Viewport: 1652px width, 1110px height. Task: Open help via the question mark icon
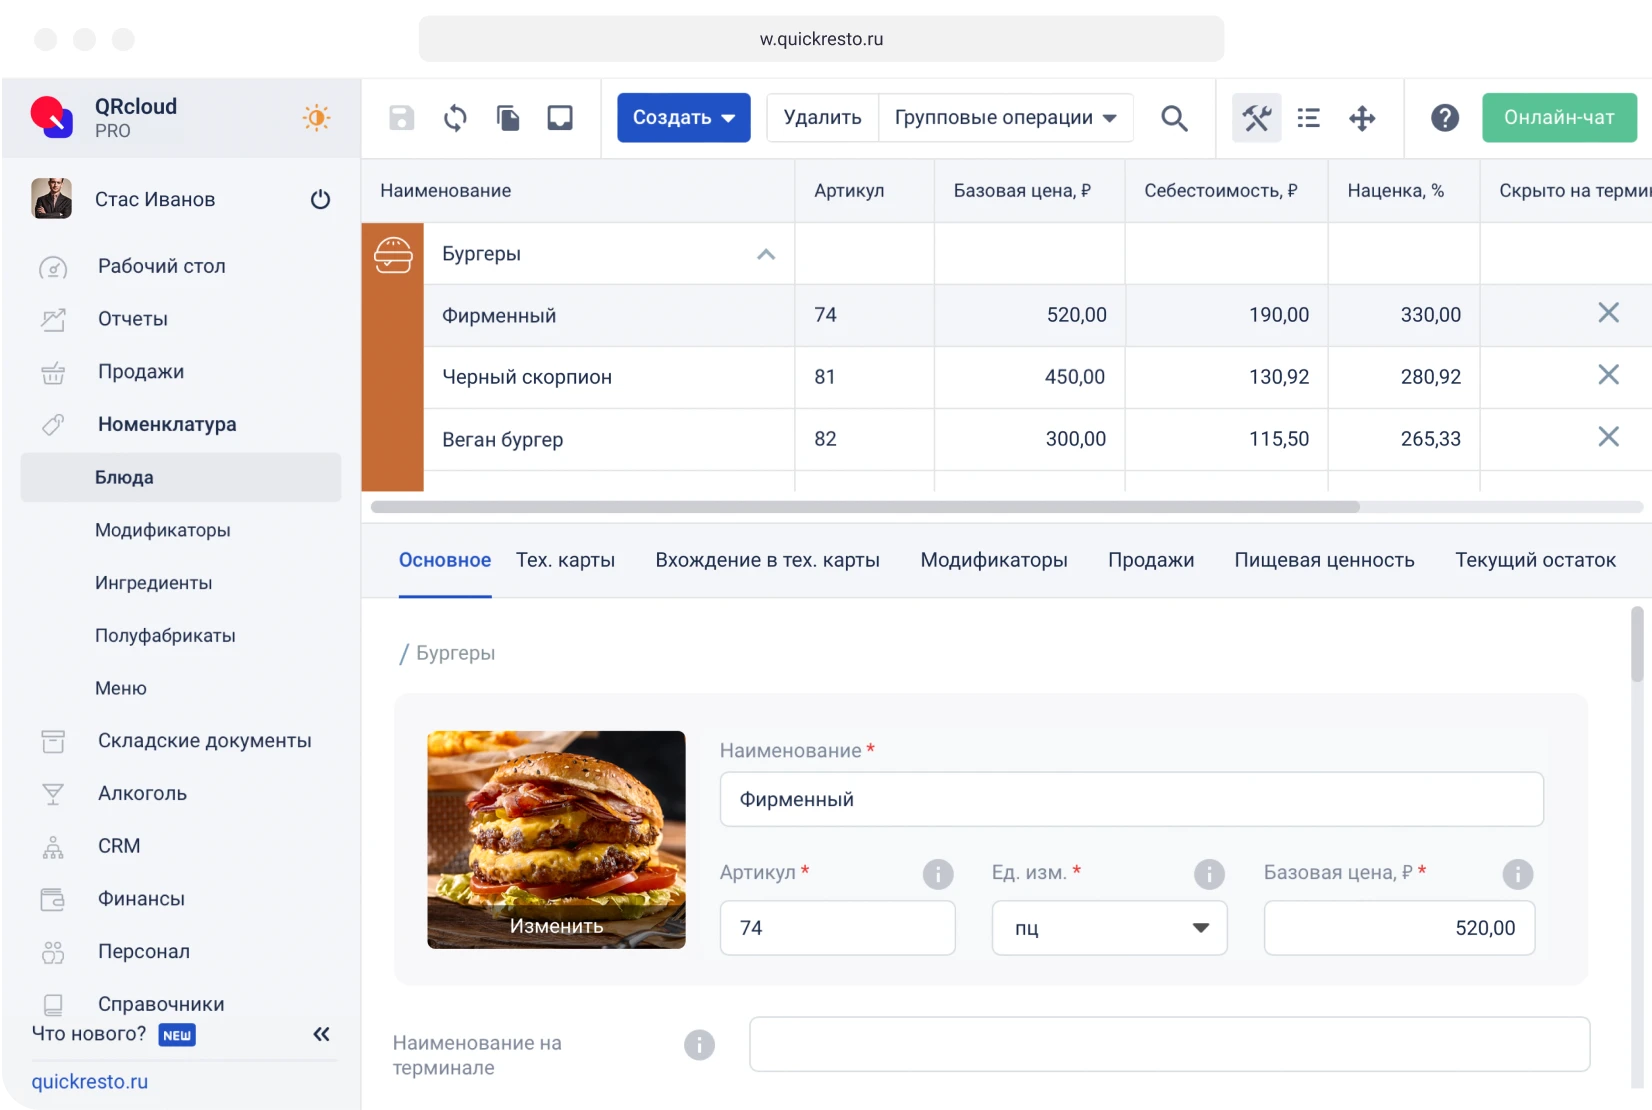1445,117
